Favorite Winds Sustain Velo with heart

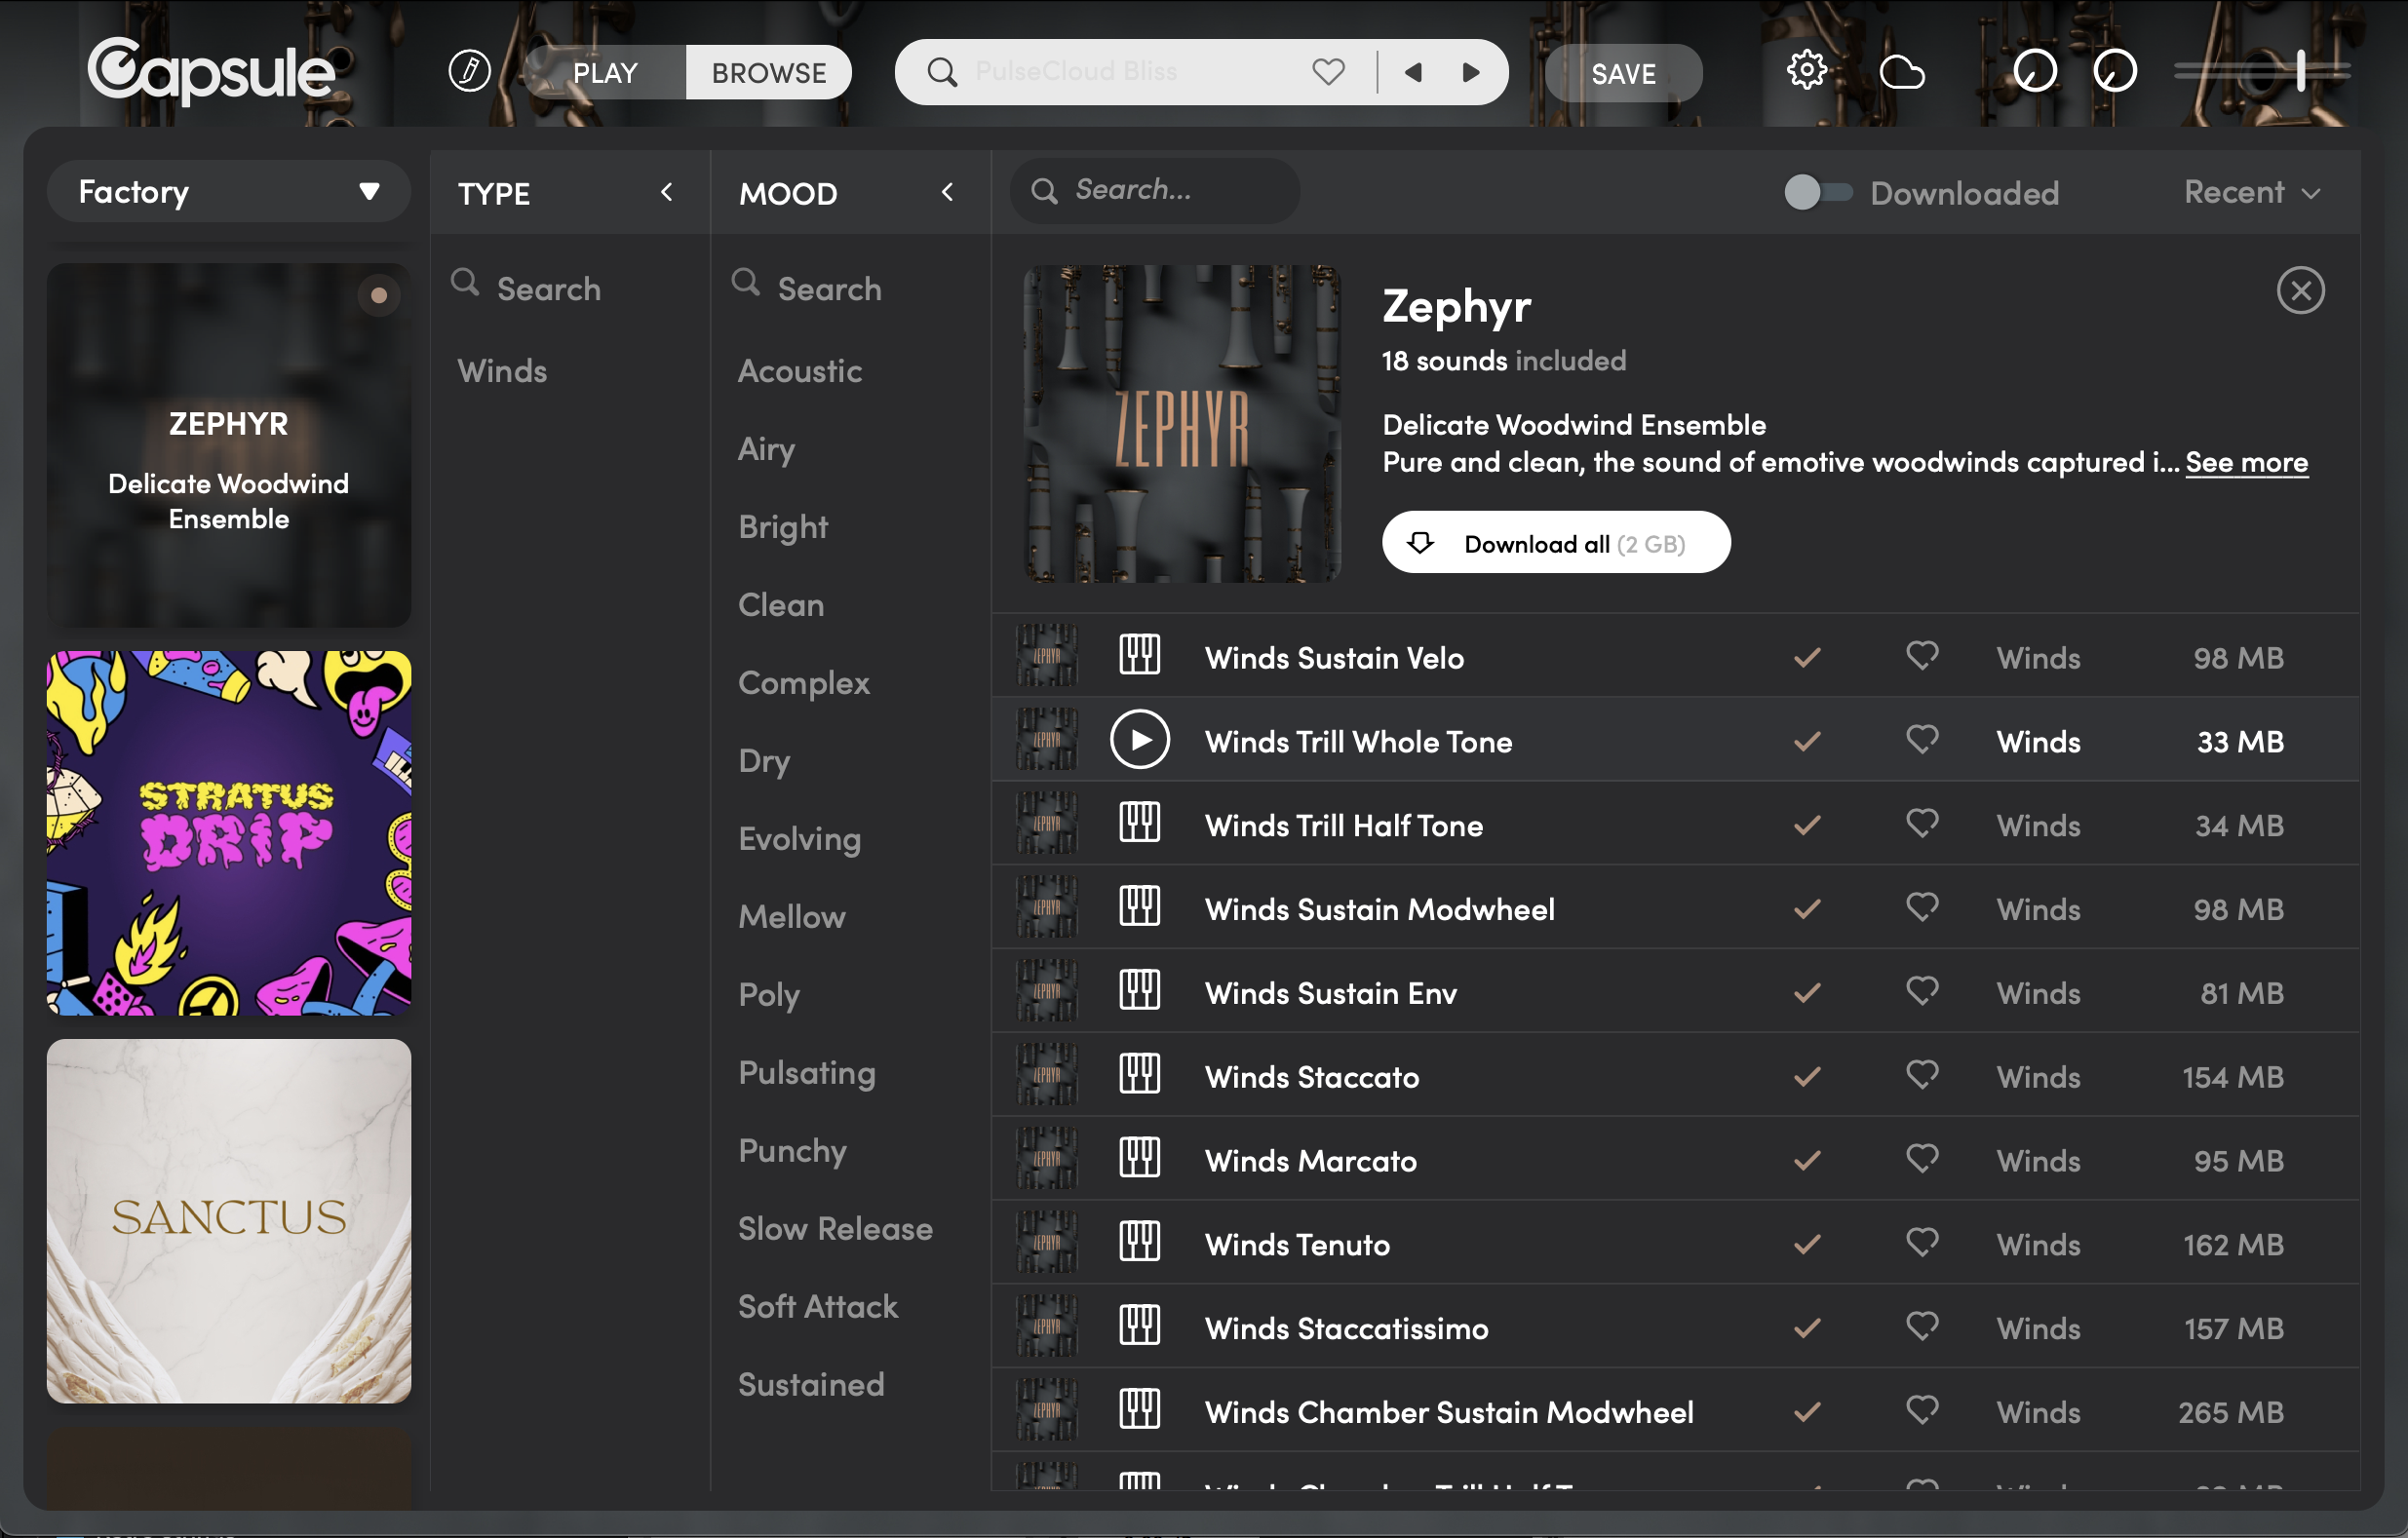(1921, 655)
